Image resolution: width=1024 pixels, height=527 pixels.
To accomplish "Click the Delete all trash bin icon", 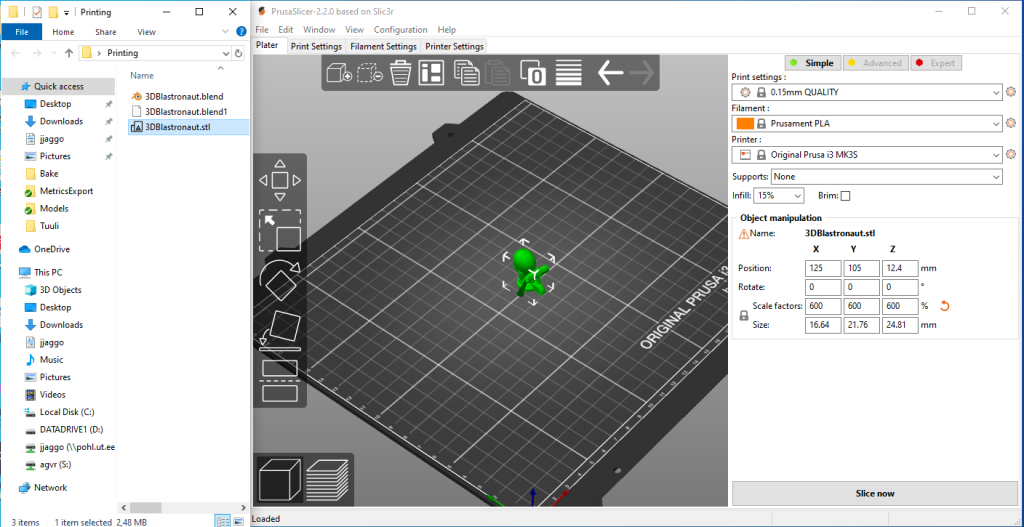I will (400, 72).
